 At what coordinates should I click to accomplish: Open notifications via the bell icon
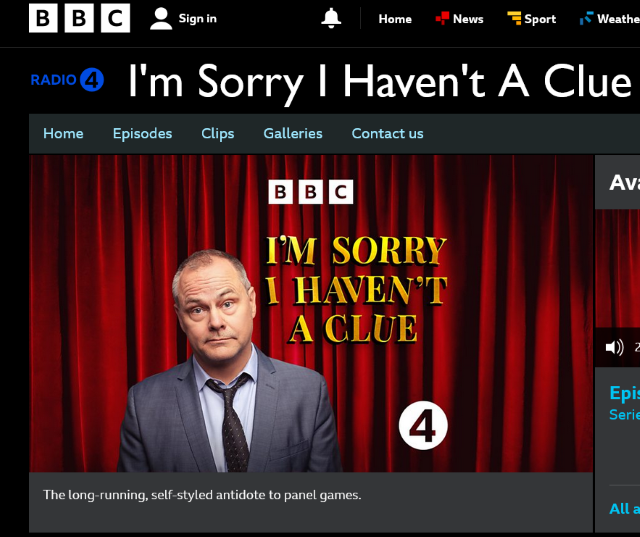(331, 18)
